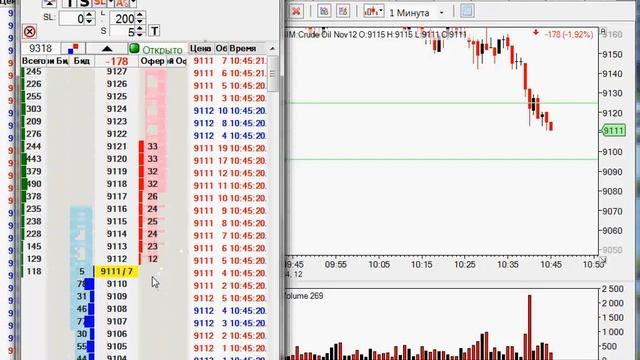The height and width of the screenshot is (360, 640).
Task: Click into the SL input field
Action: 72,18
